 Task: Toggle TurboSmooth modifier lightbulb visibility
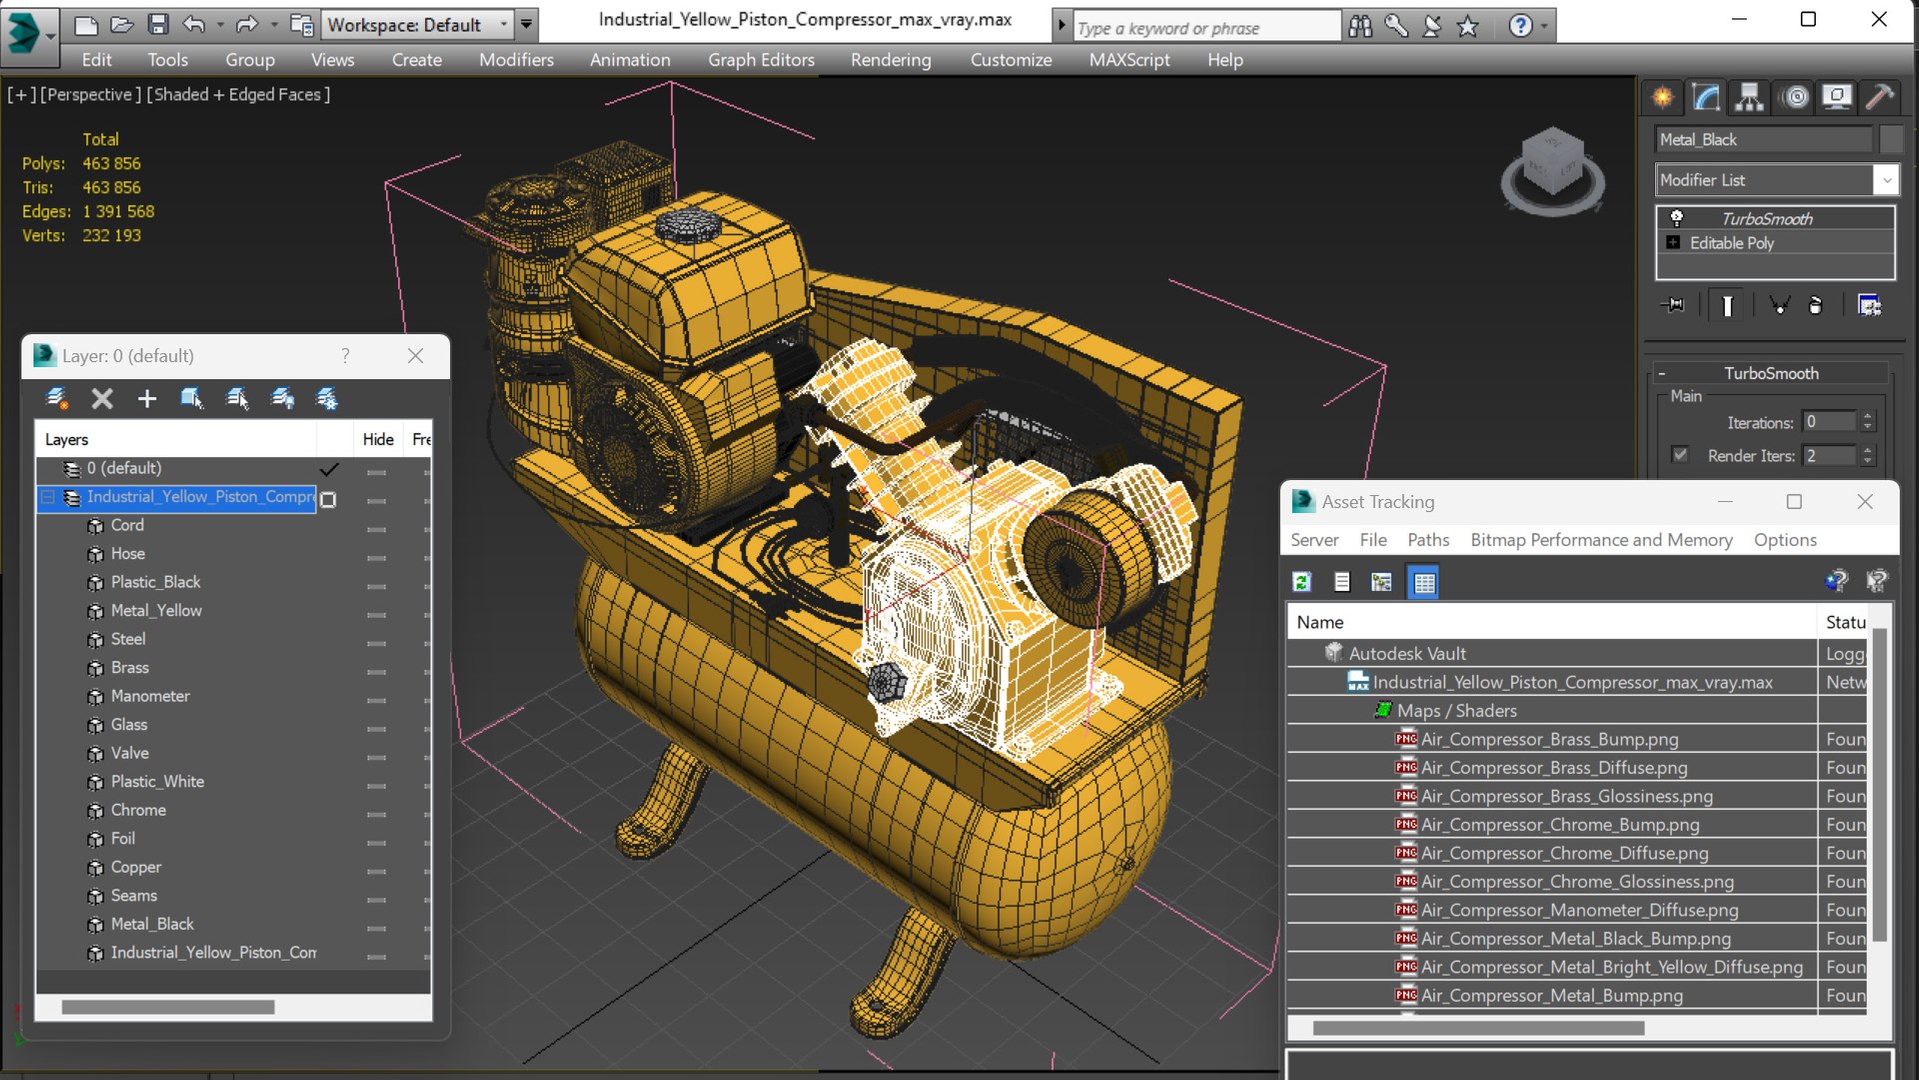(1677, 218)
